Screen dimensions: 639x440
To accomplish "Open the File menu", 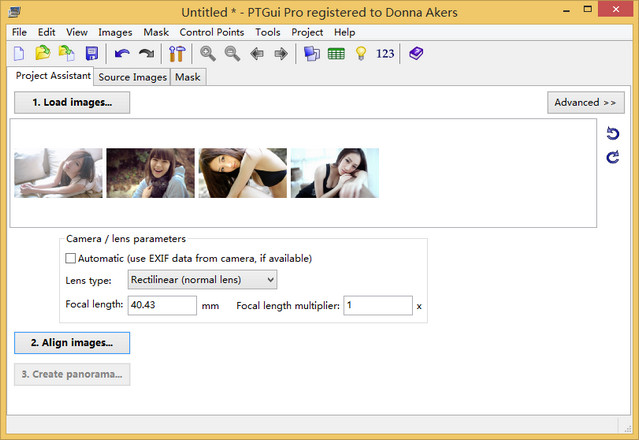I will [19, 32].
